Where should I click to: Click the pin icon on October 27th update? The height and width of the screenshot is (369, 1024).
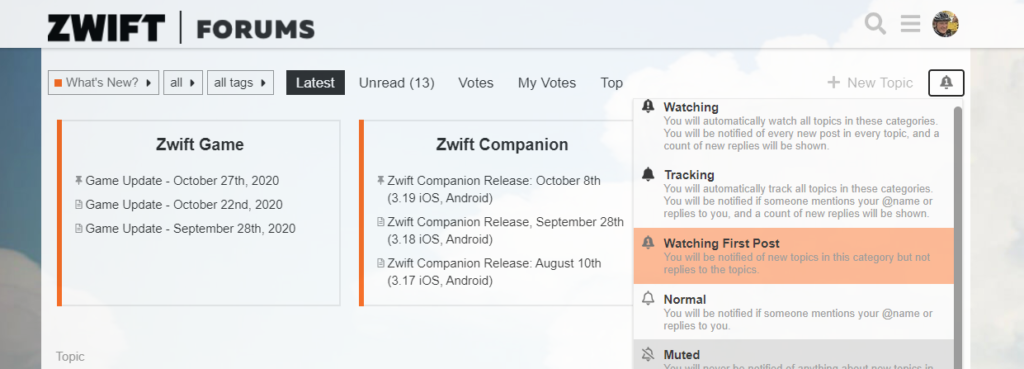[79, 181]
